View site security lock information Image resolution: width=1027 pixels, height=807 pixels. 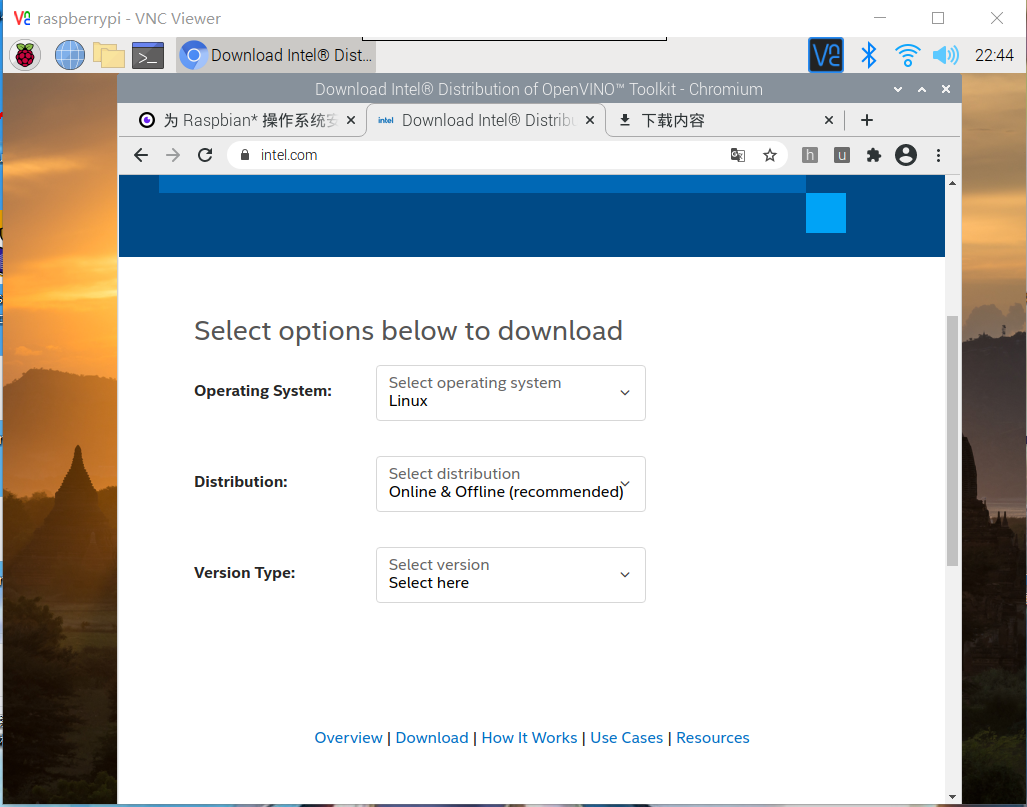point(245,155)
